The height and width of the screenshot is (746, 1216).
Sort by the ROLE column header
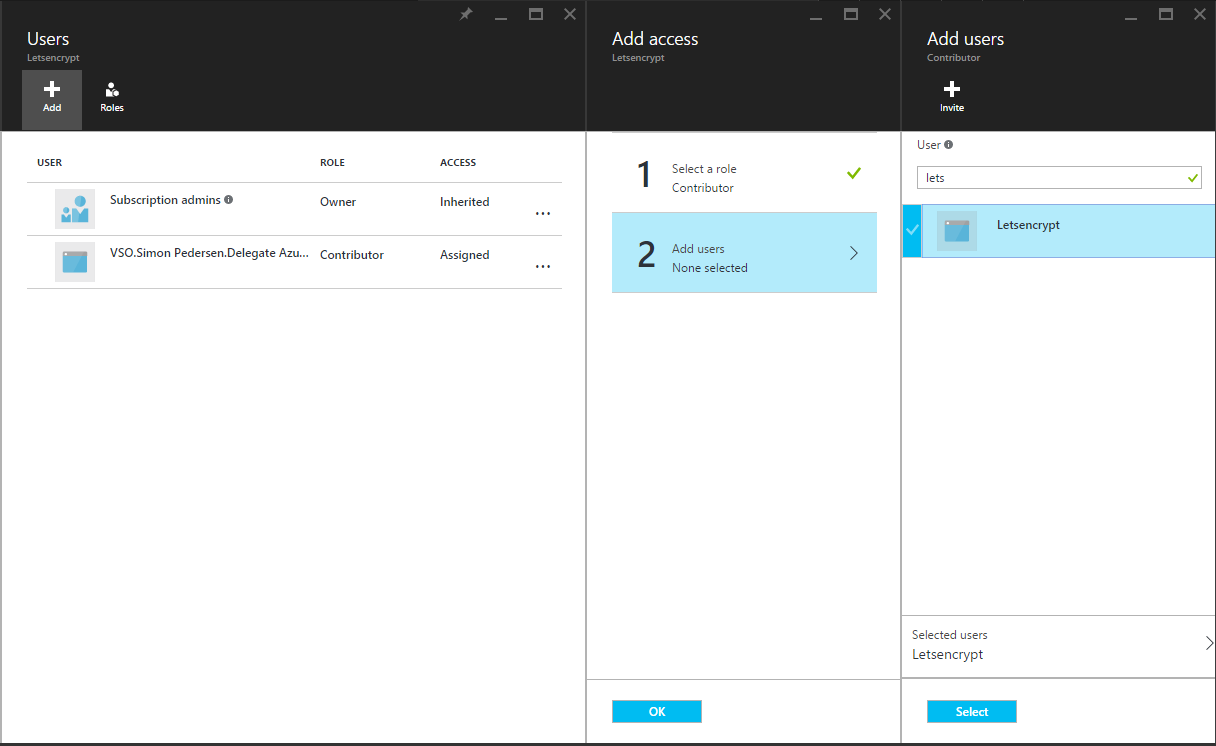pos(332,163)
